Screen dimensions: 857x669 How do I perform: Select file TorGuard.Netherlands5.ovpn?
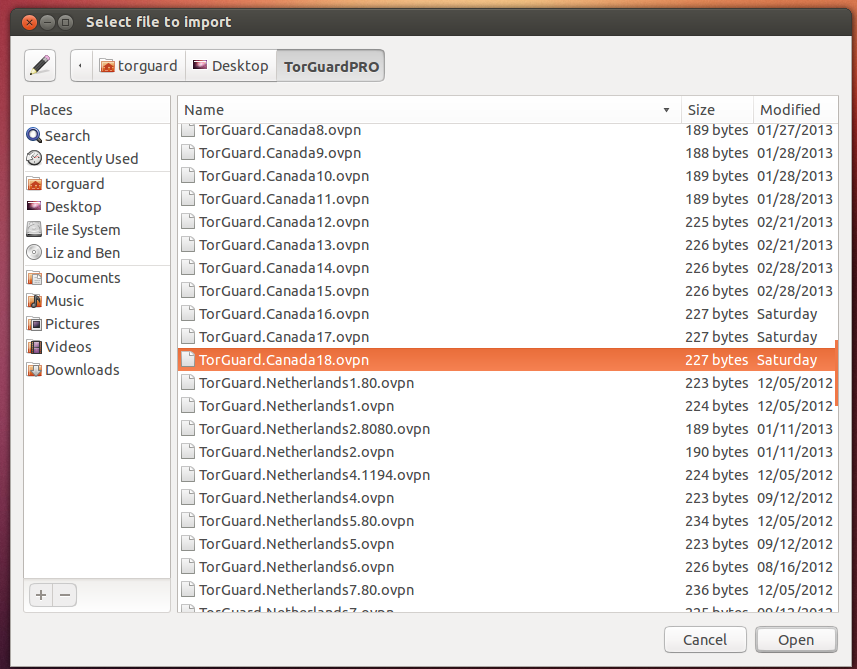(506, 543)
